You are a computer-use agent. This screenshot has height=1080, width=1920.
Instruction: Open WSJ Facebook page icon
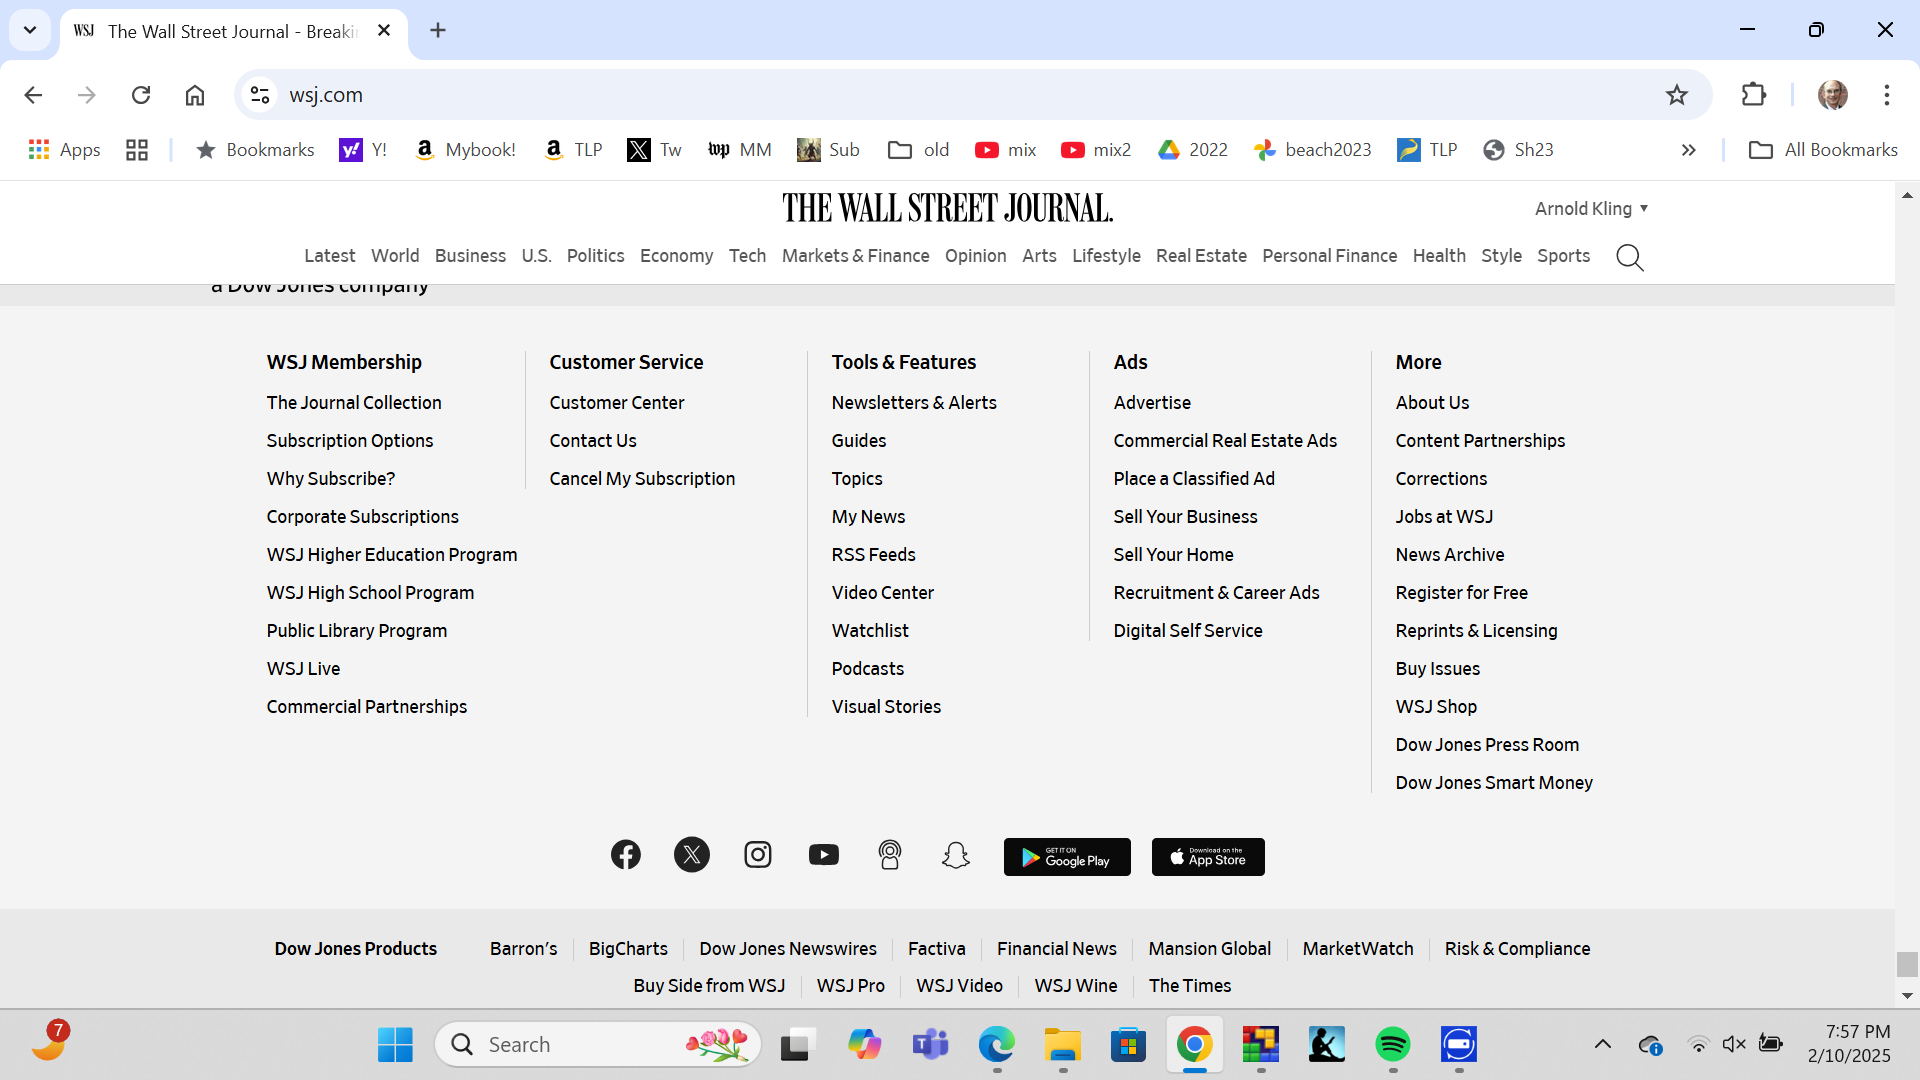[x=626, y=855]
